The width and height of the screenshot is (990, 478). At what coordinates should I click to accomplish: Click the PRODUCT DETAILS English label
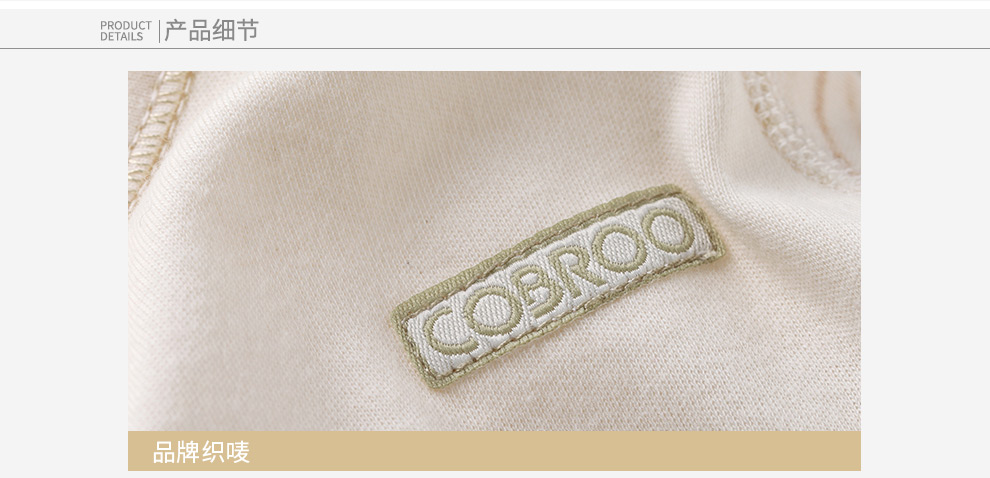click(x=126, y=31)
